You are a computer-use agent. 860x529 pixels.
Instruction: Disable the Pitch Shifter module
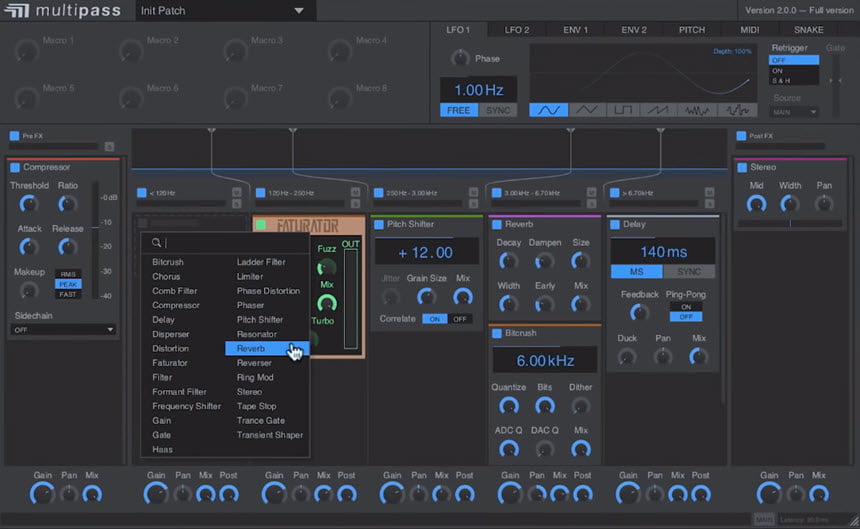[378, 224]
